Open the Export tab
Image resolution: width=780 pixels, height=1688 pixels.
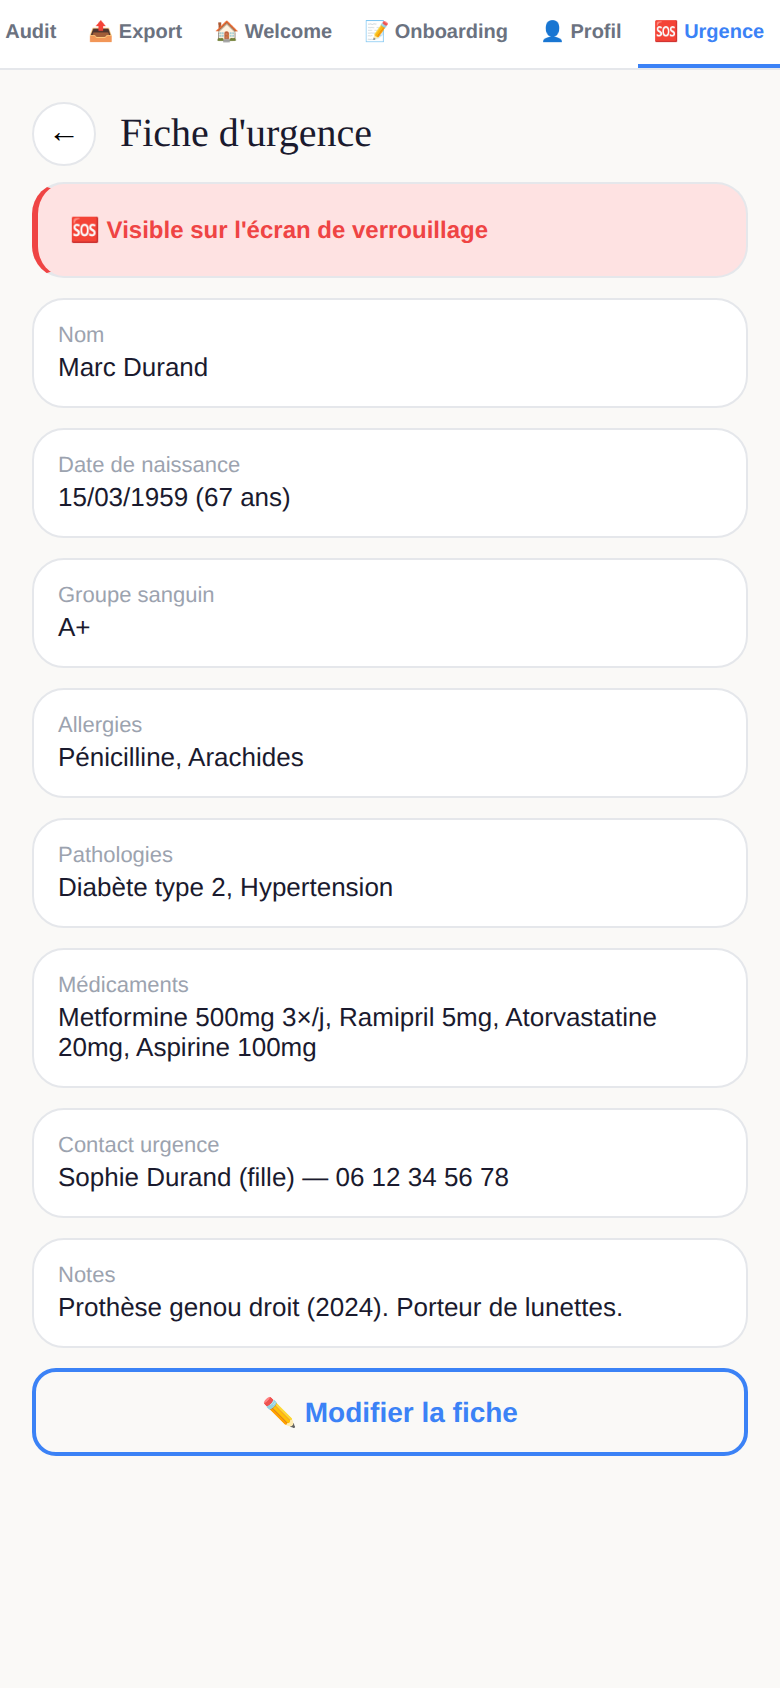(x=136, y=32)
